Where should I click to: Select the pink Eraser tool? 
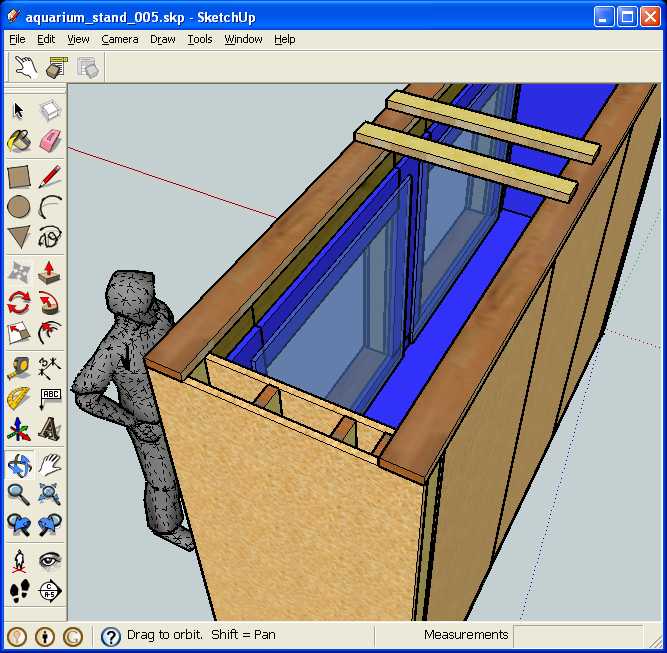coord(50,141)
